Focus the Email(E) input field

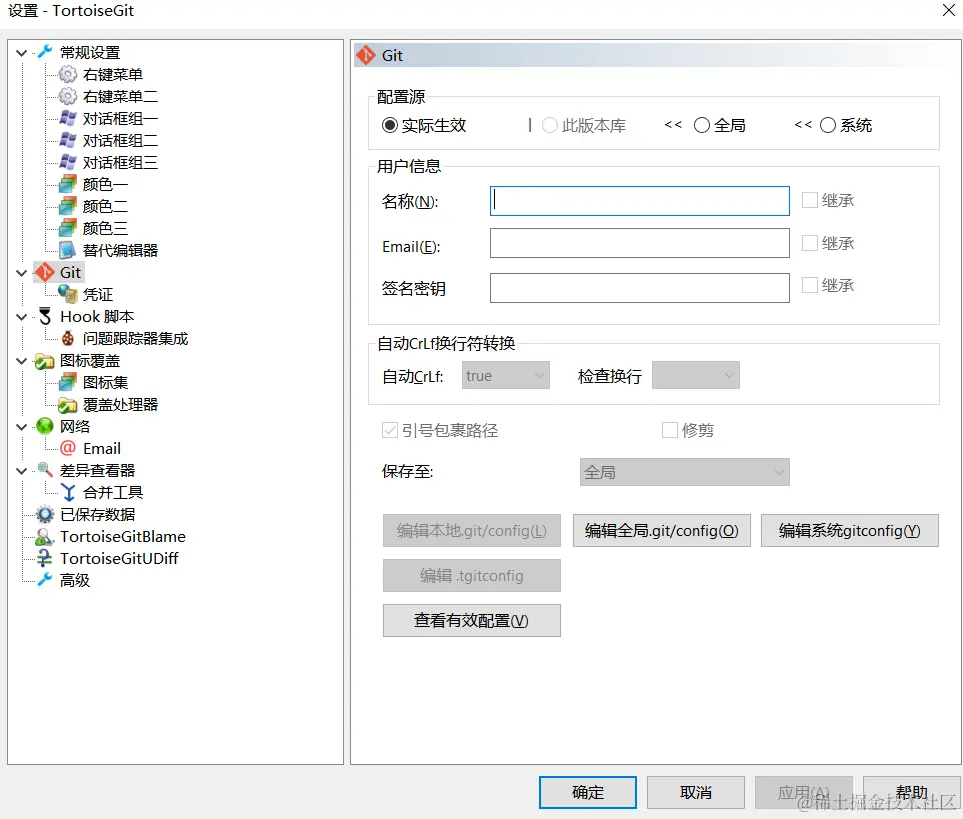639,243
